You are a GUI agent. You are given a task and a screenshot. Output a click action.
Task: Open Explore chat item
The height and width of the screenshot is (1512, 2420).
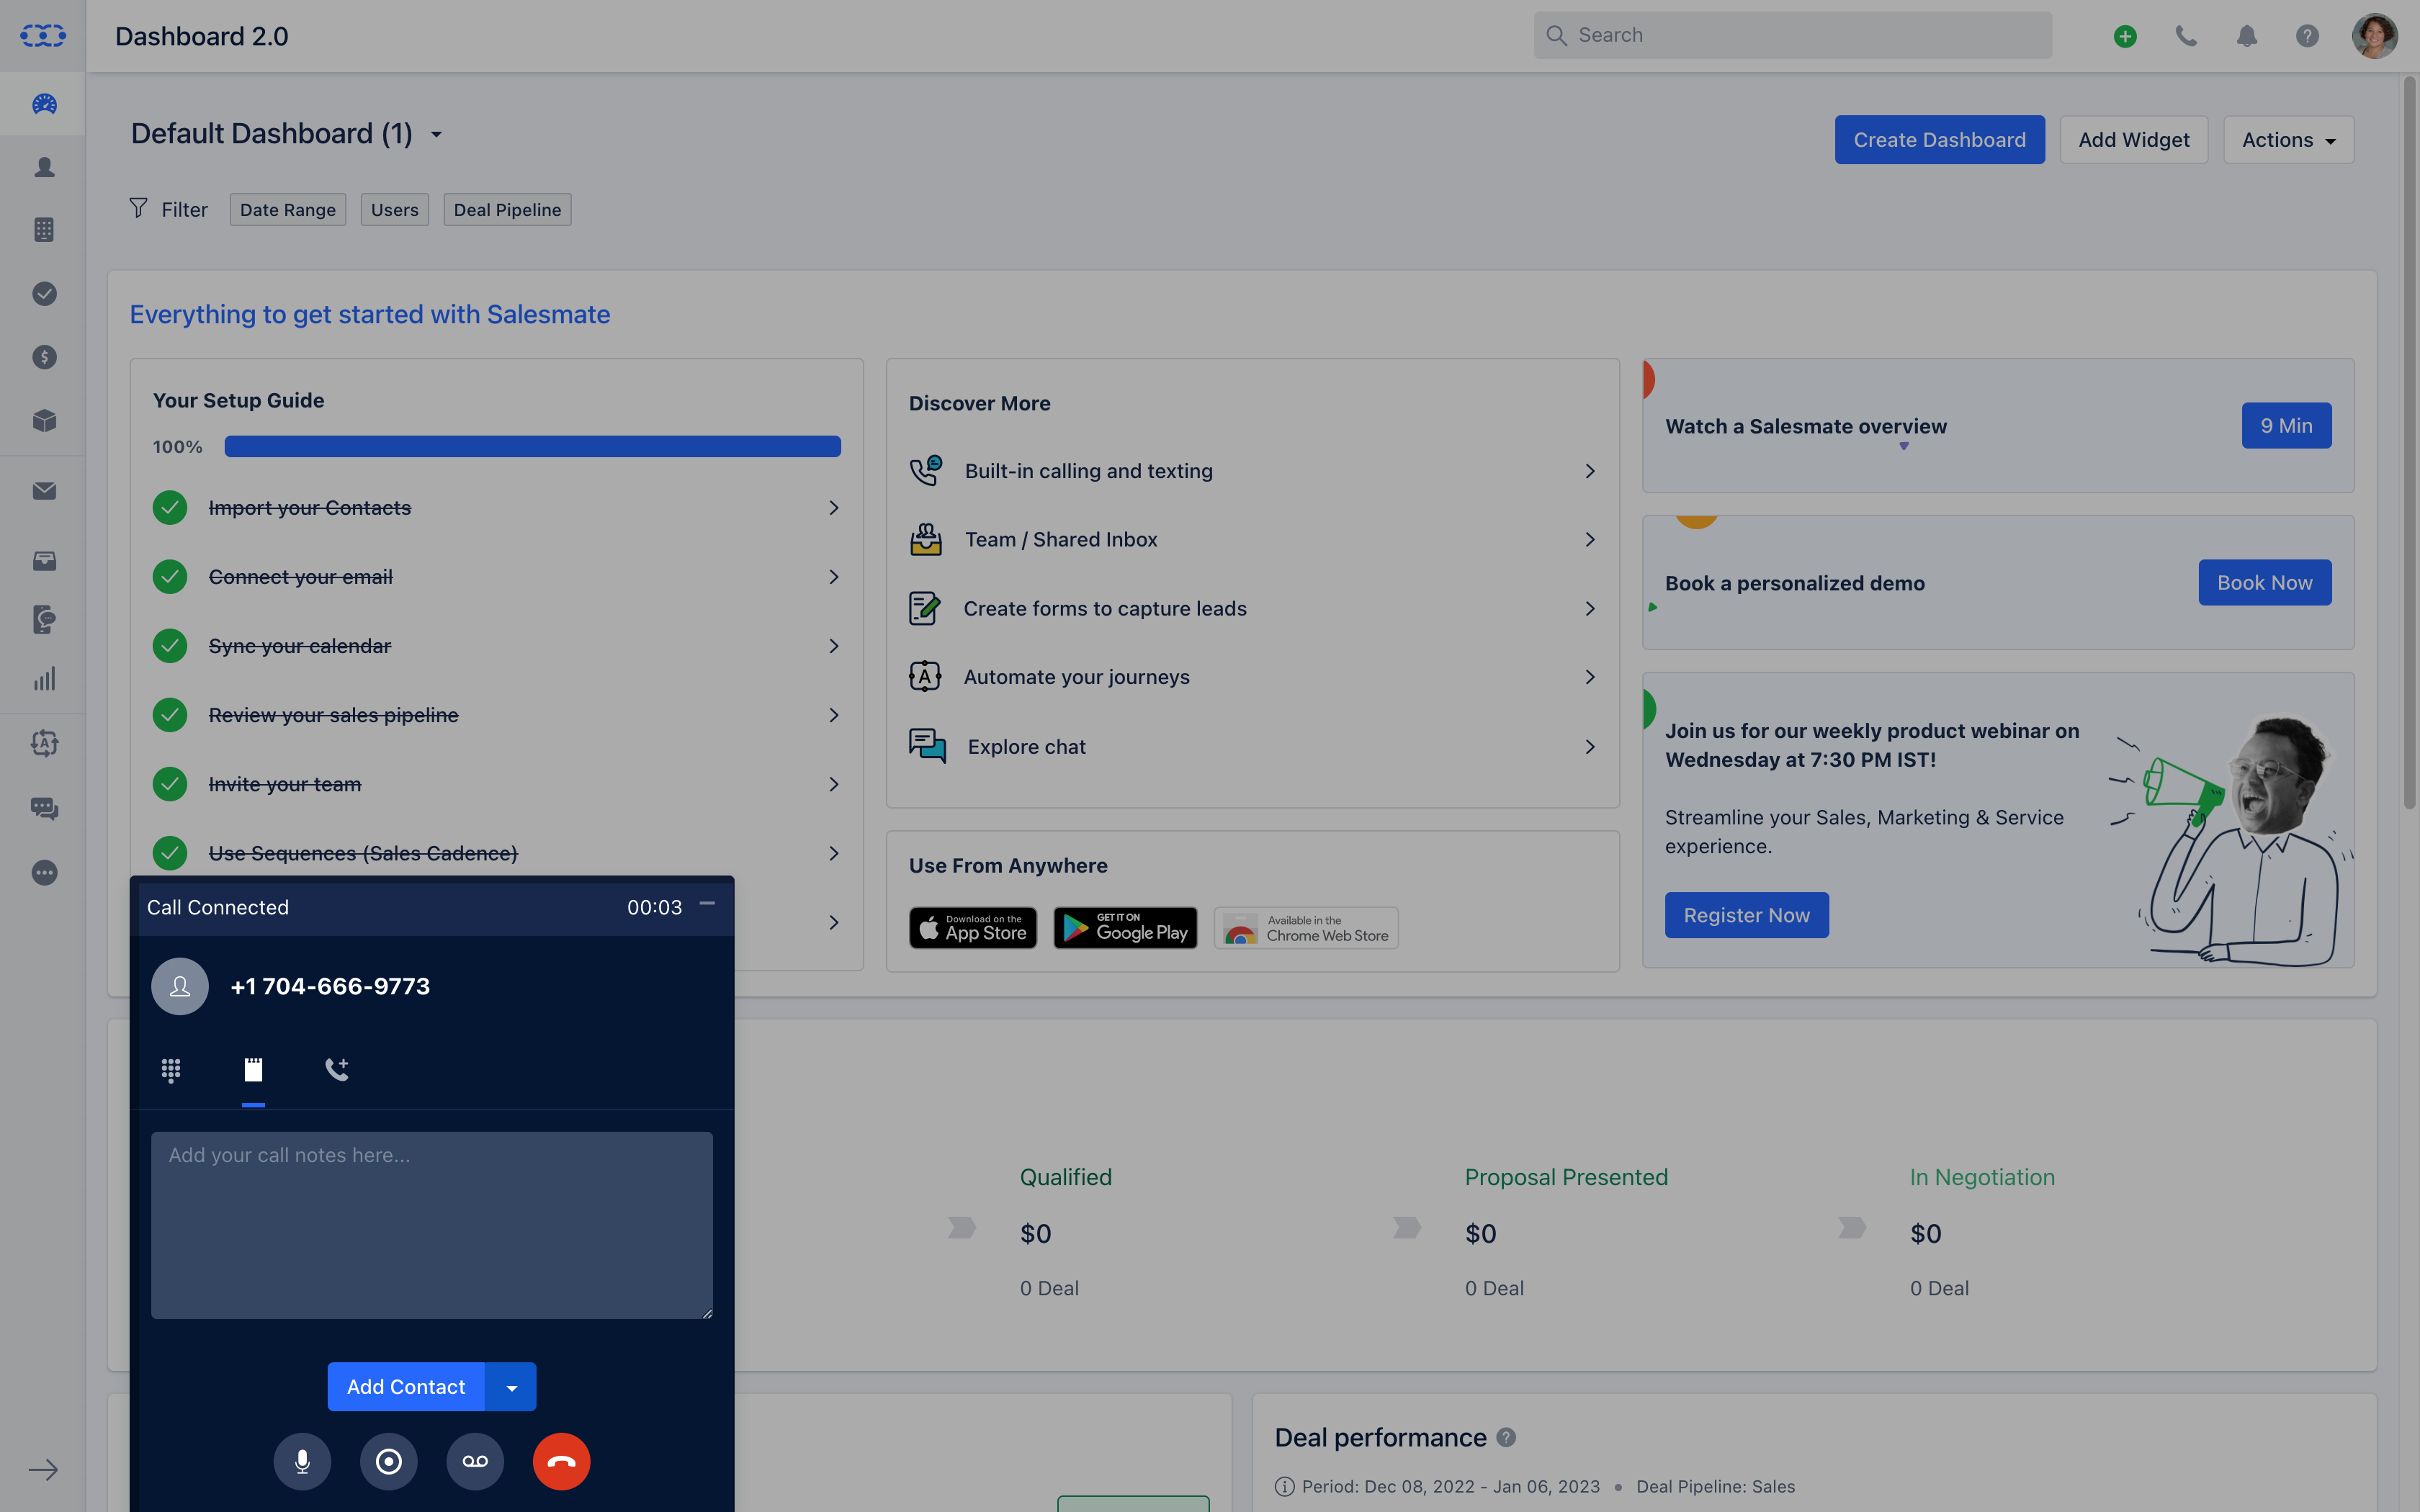tap(1252, 747)
